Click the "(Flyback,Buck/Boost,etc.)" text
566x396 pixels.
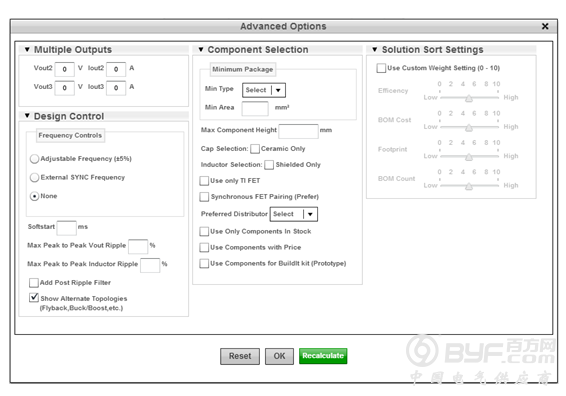coord(81,308)
